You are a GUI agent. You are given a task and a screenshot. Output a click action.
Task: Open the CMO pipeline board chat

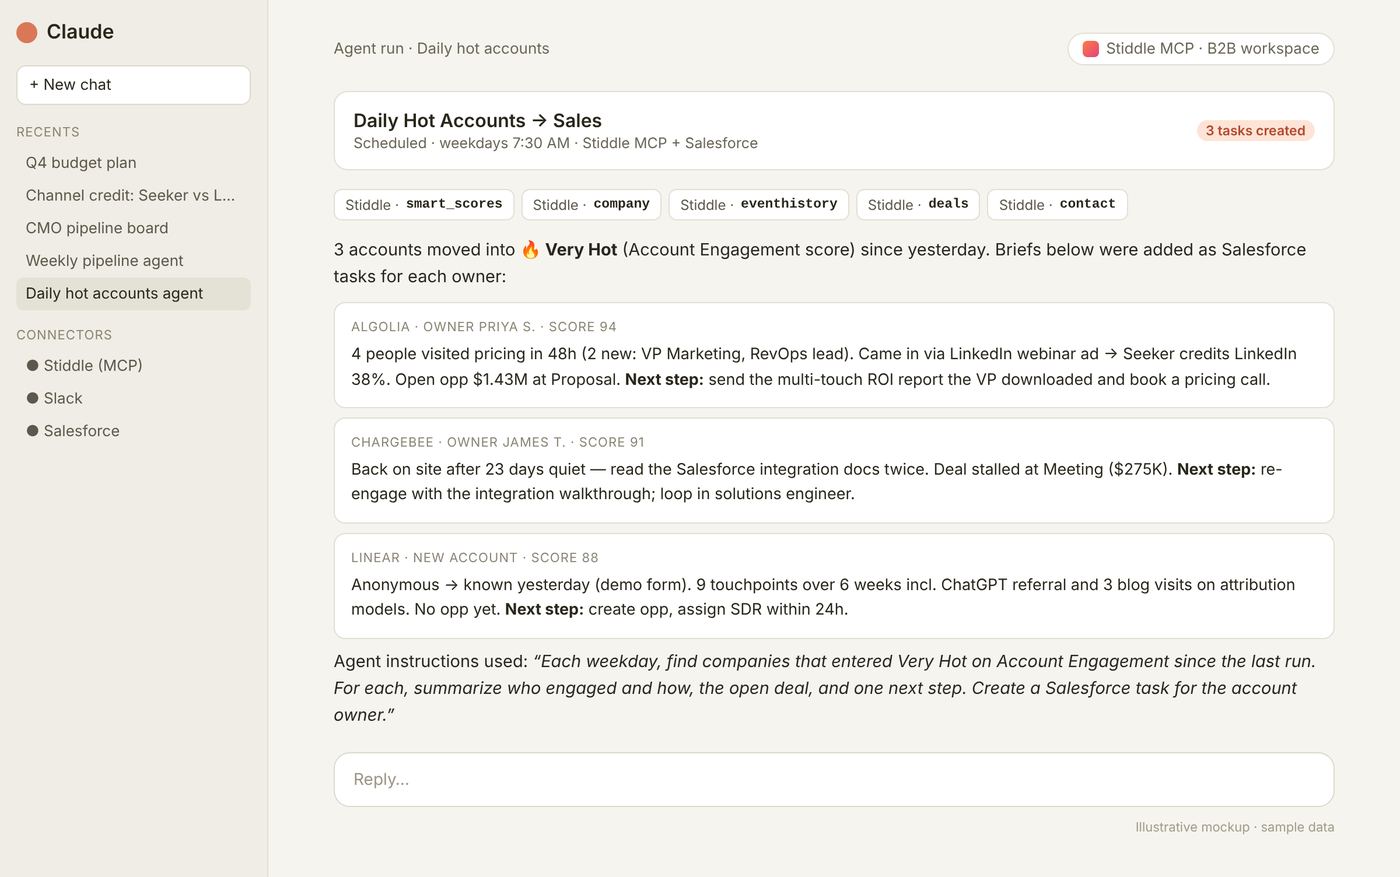(133, 228)
